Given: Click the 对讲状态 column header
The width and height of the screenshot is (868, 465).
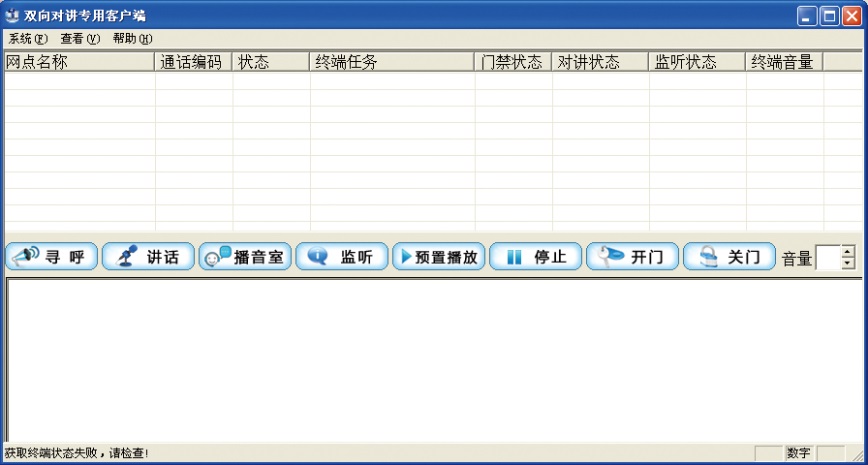Looking at the screenshot, I should [x=600, y=62].
